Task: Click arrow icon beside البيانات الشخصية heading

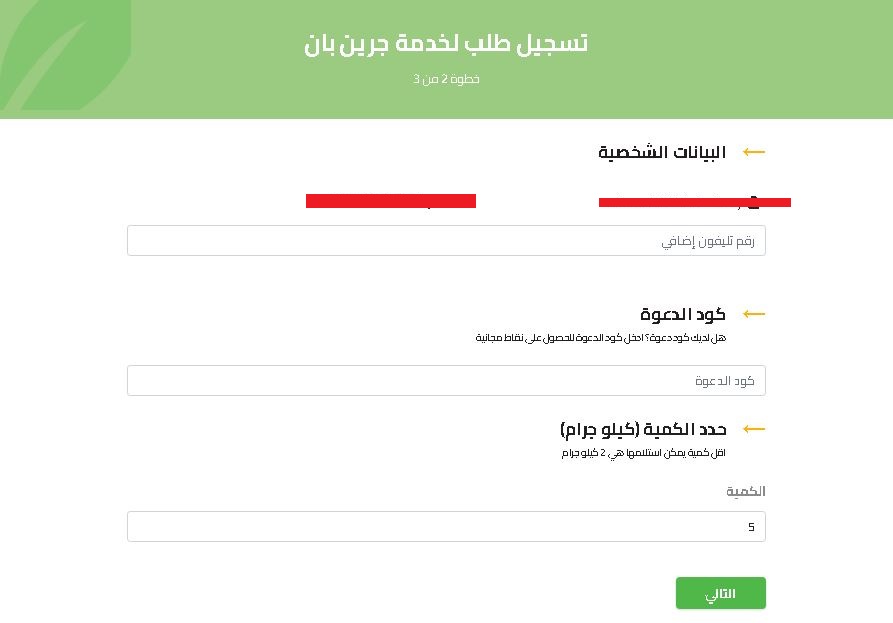Action: (754, 152)
